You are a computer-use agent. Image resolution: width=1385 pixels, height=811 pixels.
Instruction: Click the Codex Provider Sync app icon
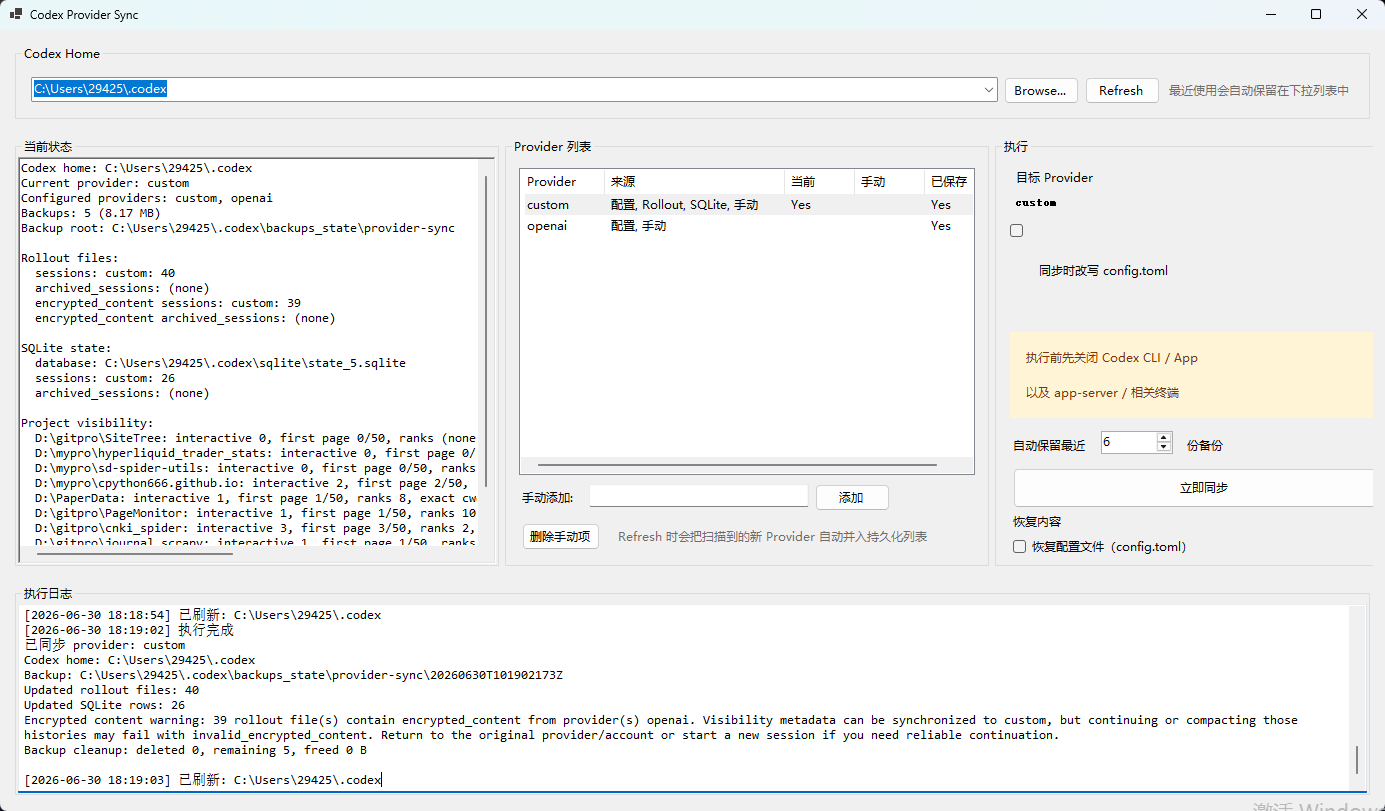pos(16,15)
